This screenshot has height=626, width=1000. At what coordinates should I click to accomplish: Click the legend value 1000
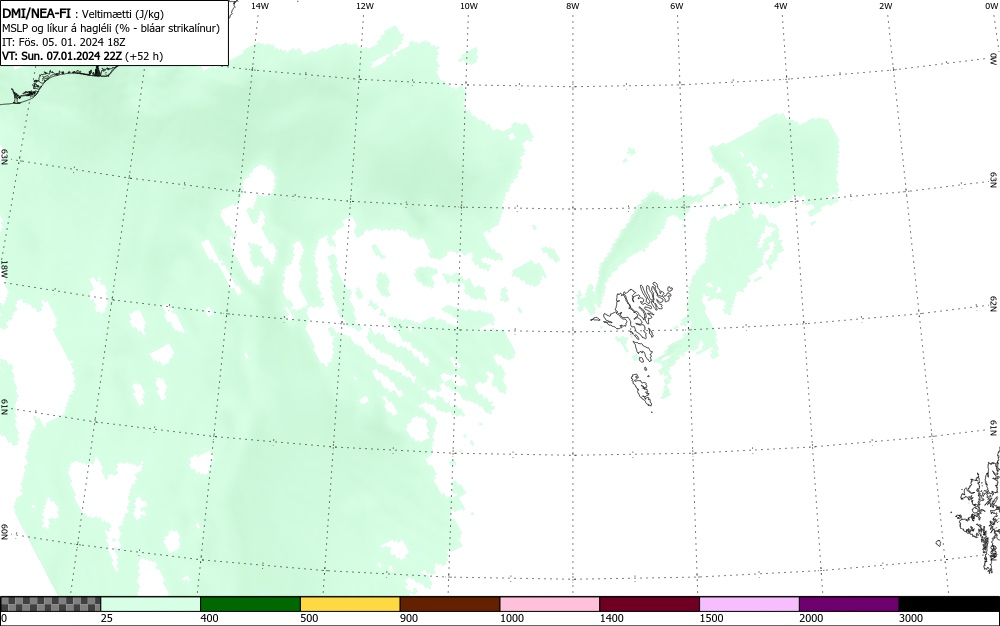511,618
